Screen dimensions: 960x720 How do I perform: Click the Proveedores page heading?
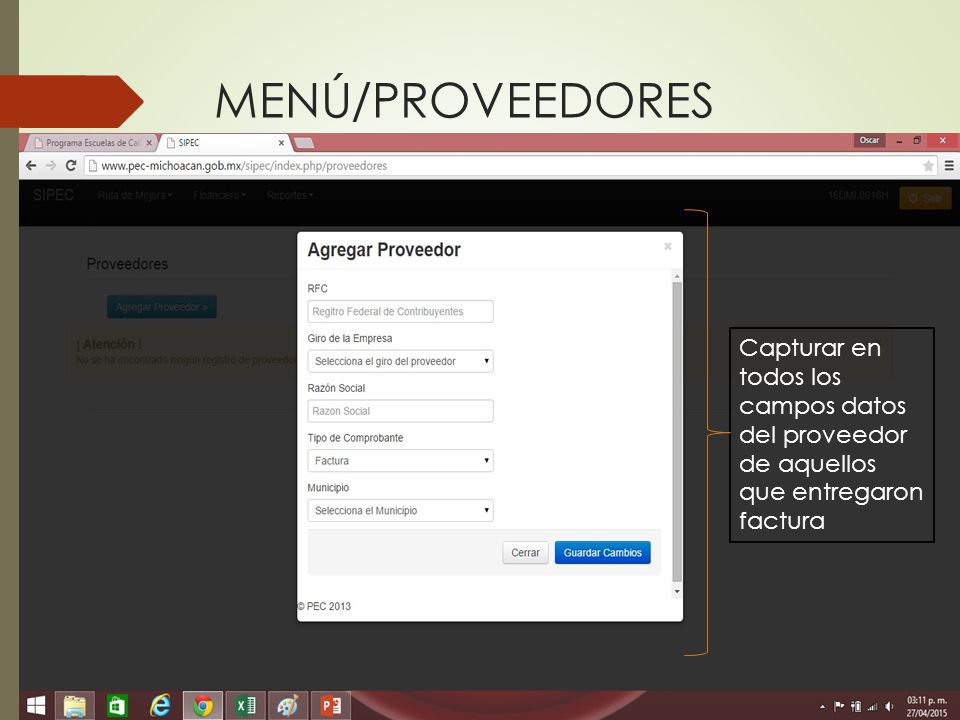(127, 264)
